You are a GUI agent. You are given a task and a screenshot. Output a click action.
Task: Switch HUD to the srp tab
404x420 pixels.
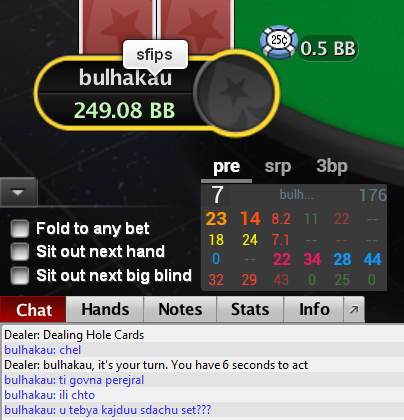tap(278, 166)
